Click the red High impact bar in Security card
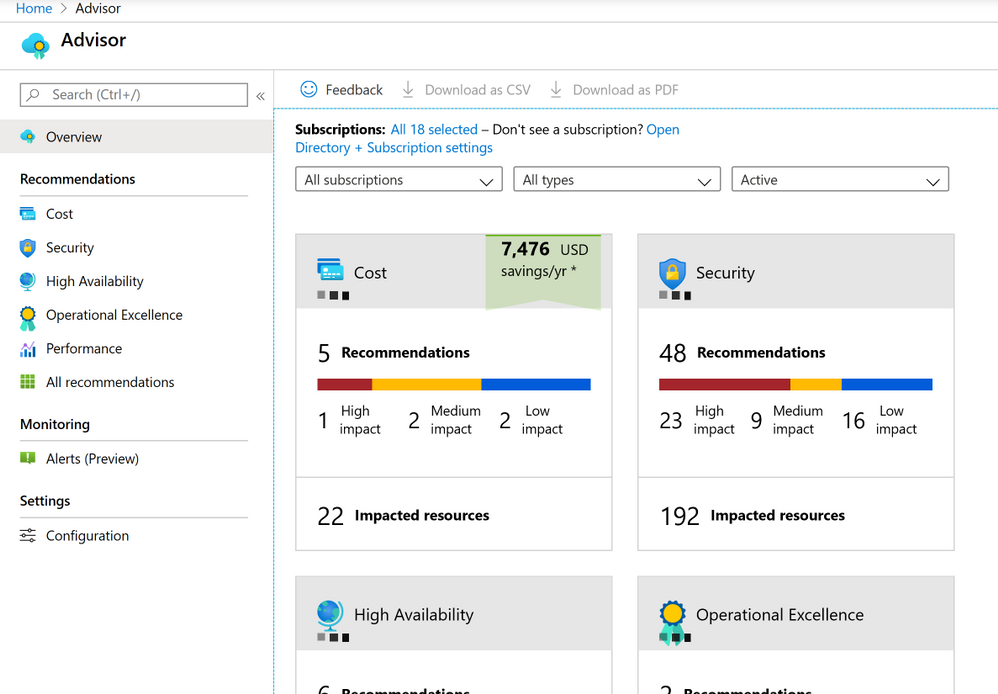The image size is (998, 694). coord(724,384)
